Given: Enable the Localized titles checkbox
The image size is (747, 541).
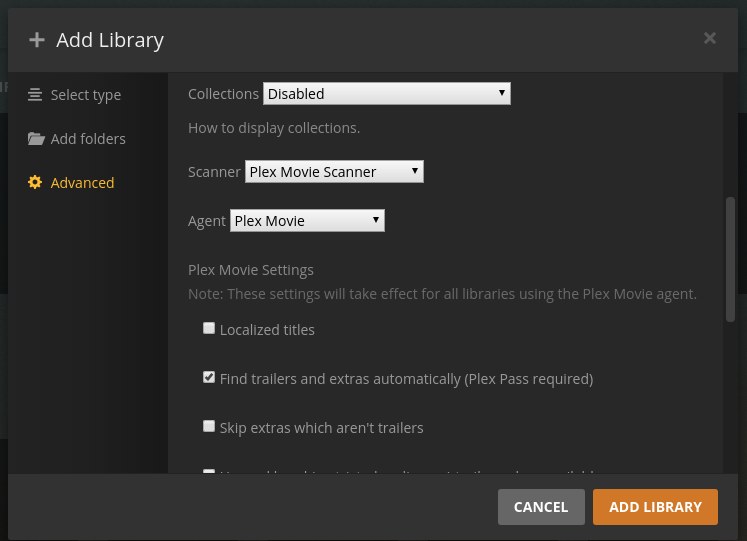Looking at the screenshot, I should (209, 328).
